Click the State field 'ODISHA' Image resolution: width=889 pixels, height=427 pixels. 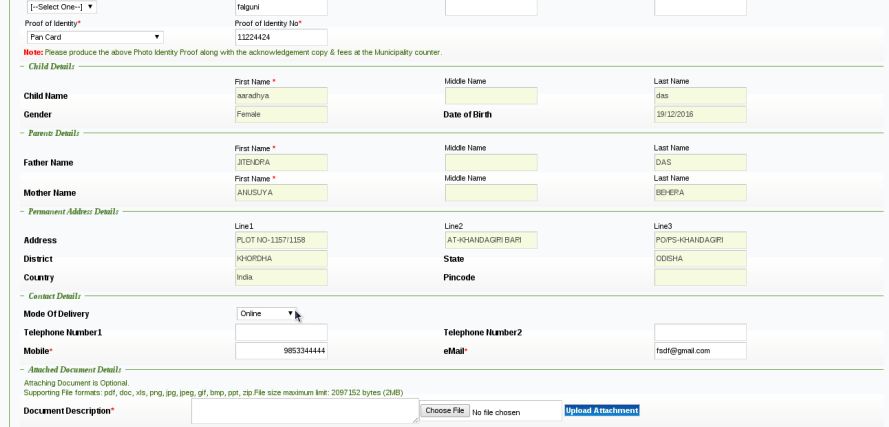click(x=700, y=259)
